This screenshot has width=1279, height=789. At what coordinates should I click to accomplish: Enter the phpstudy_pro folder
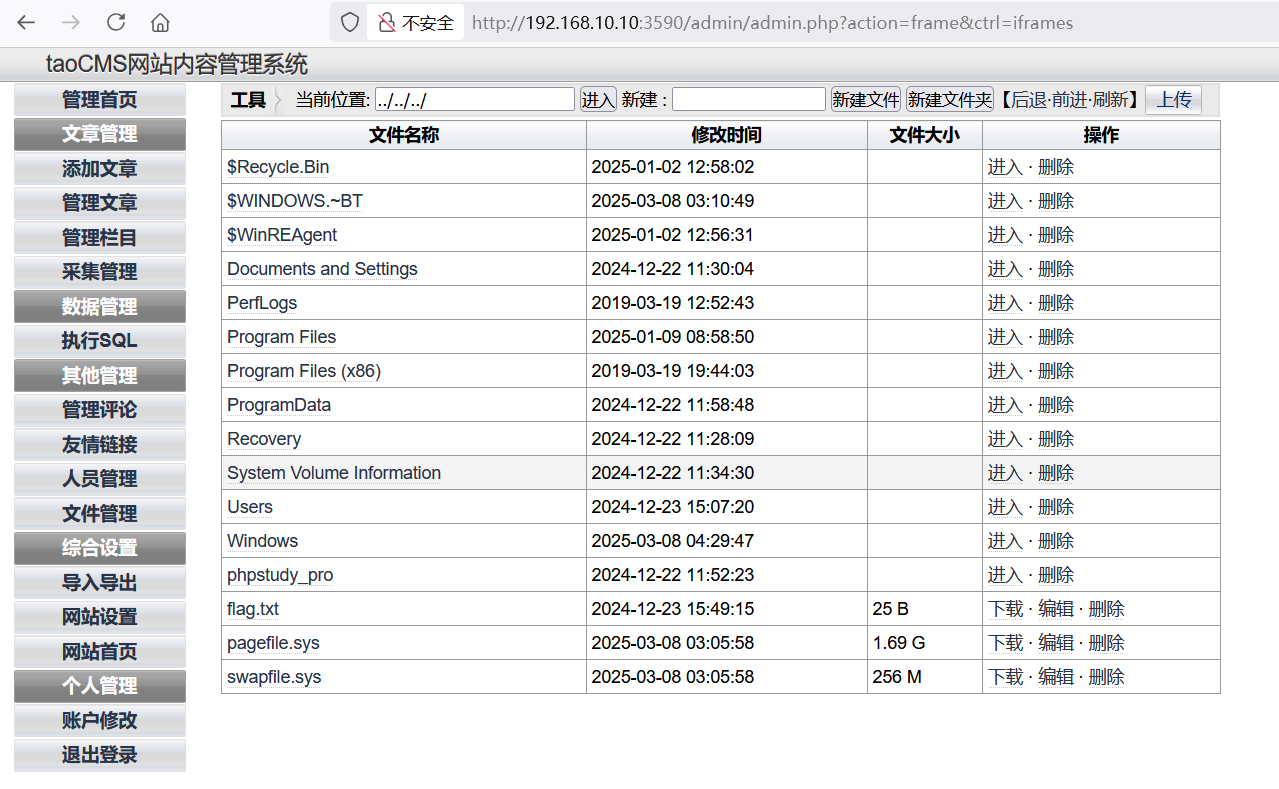pyautogui.click(x=1005, y=575)
